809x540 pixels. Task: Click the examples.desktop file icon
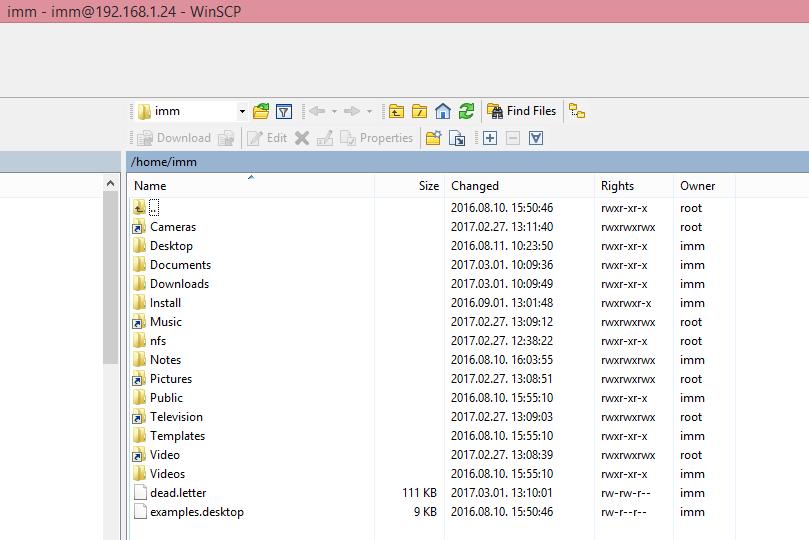tap(140, 512)
